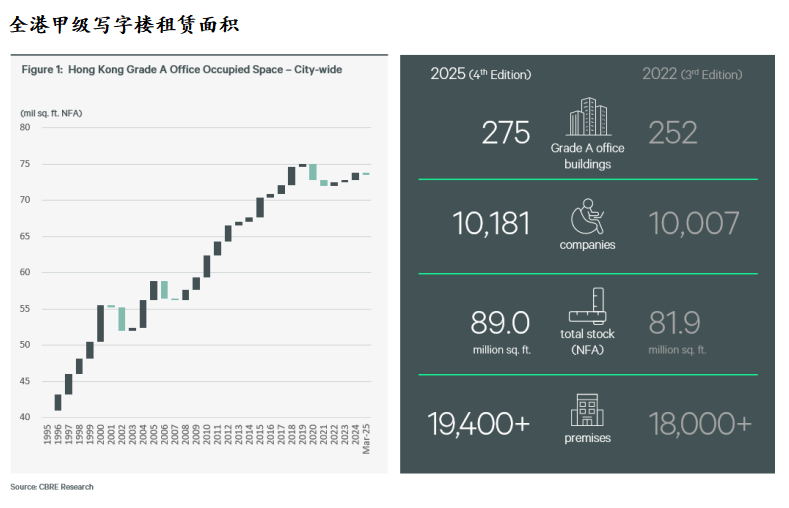
Task: Click the 89.0 million sq. ft. value
Action: (x=500, y=323)
